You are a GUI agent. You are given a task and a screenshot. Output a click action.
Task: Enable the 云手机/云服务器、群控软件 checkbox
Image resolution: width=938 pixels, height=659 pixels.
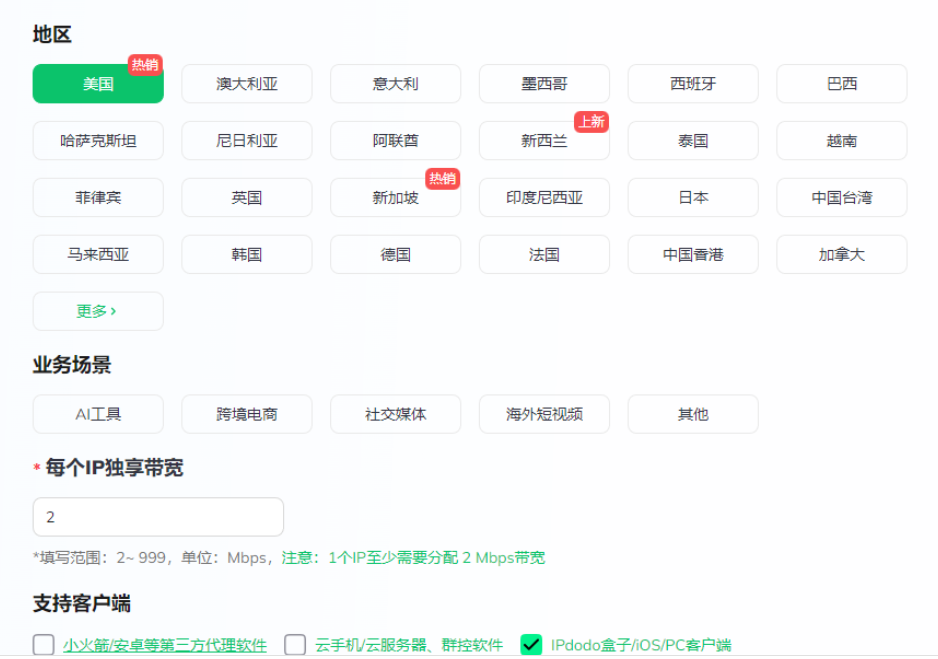pyautogui.click(x=295, y=645)
